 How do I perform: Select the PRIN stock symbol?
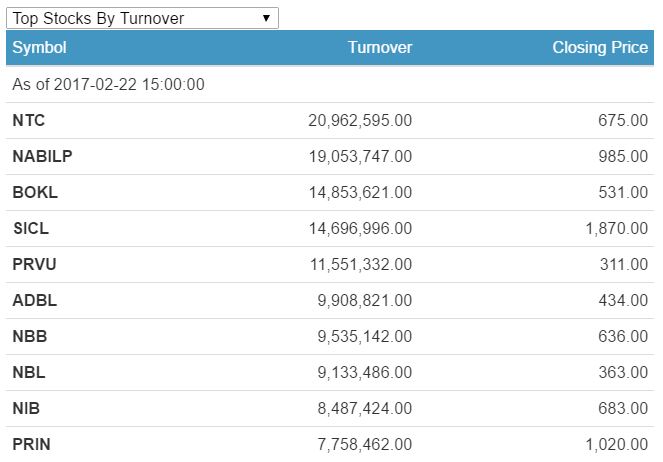click(31, 445)
